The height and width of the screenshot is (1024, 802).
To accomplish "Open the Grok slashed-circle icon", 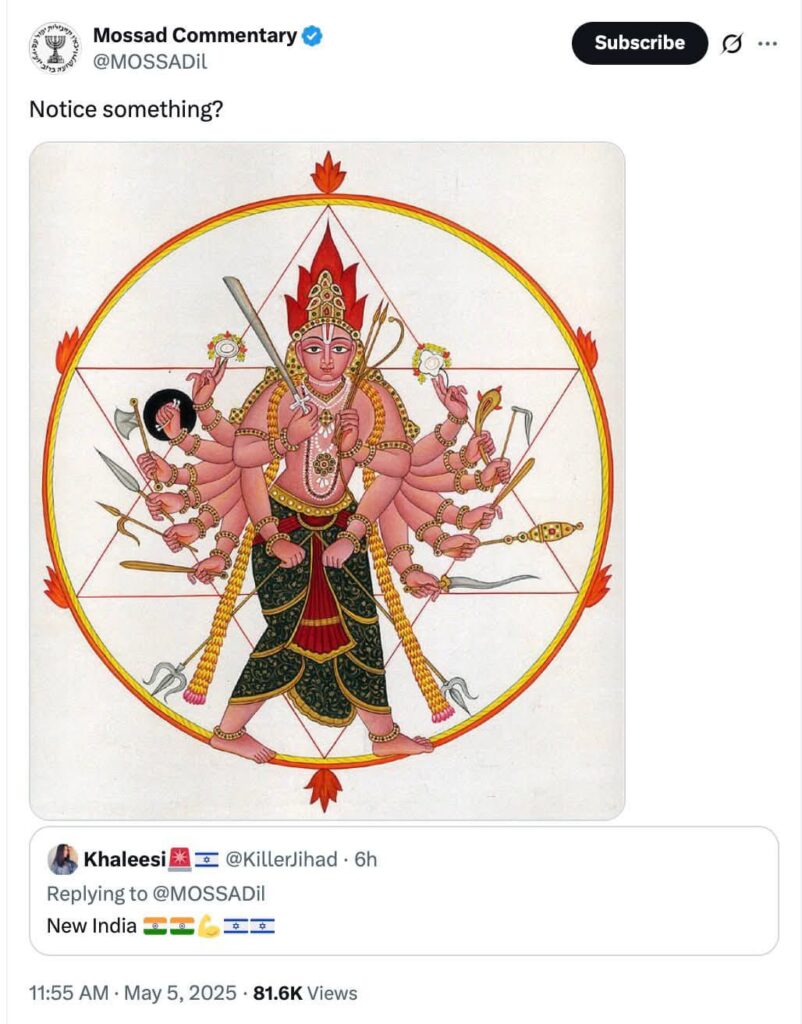I will [x=731, y=44].
